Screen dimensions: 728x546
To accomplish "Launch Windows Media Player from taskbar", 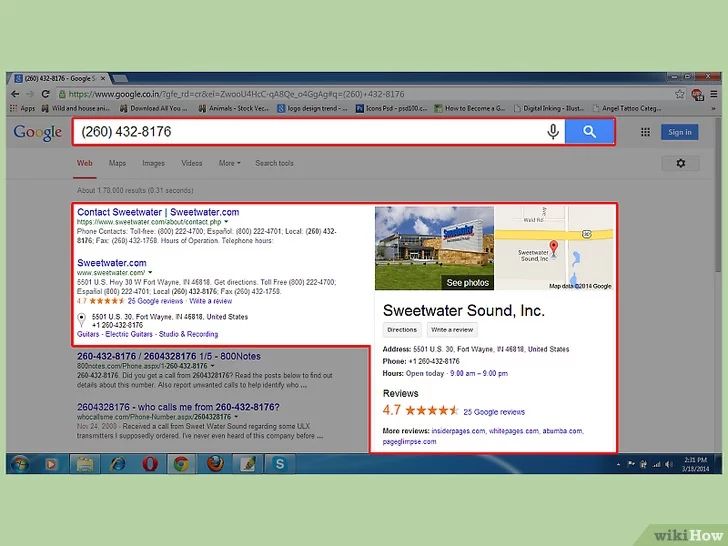I will tap(51, 464).
